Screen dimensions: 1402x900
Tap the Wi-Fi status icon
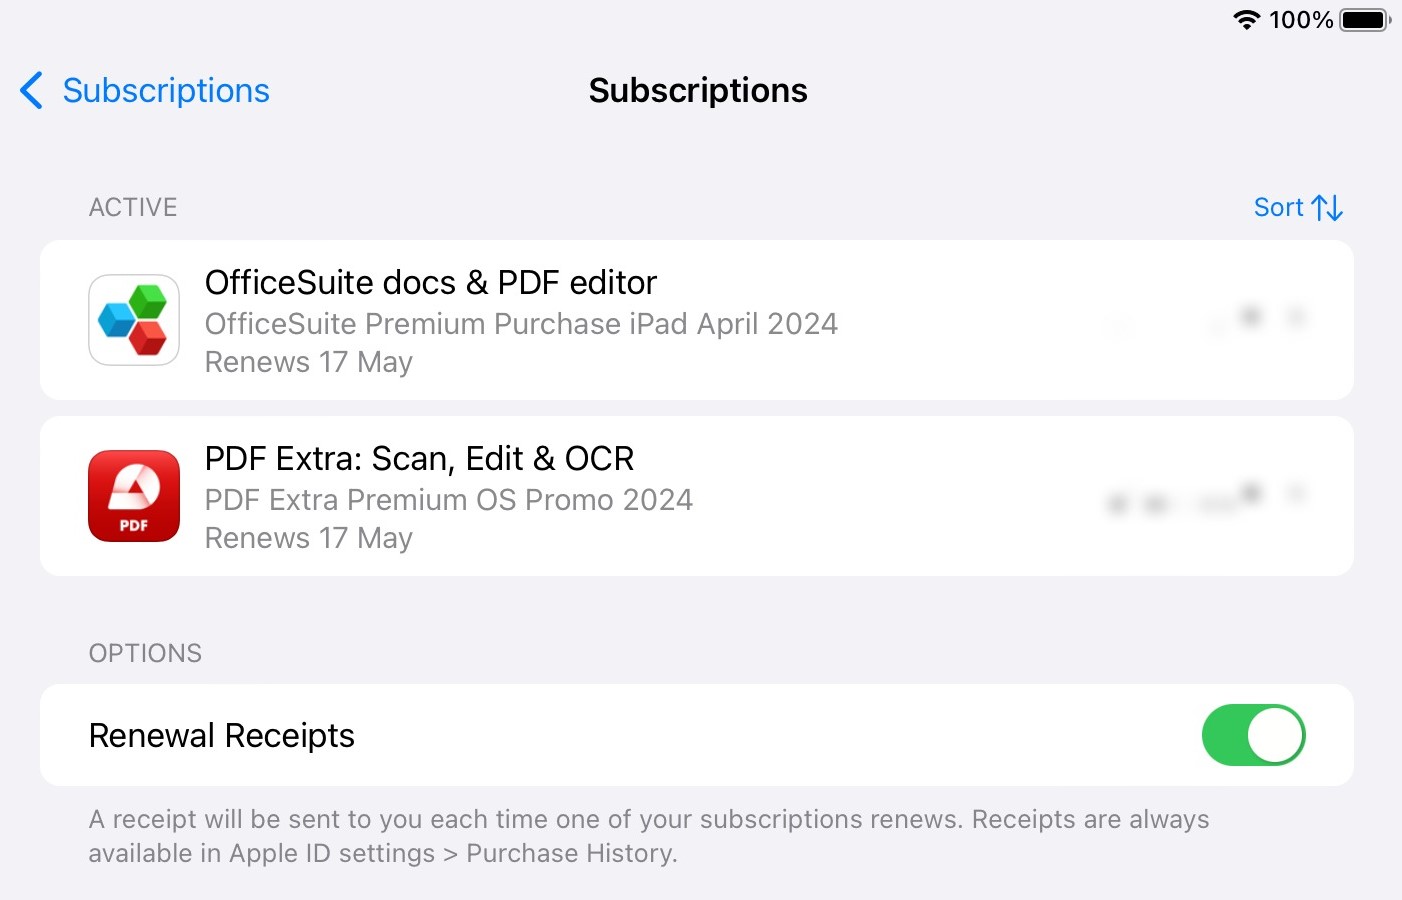pyautogui.click(x=1246, y=19)
